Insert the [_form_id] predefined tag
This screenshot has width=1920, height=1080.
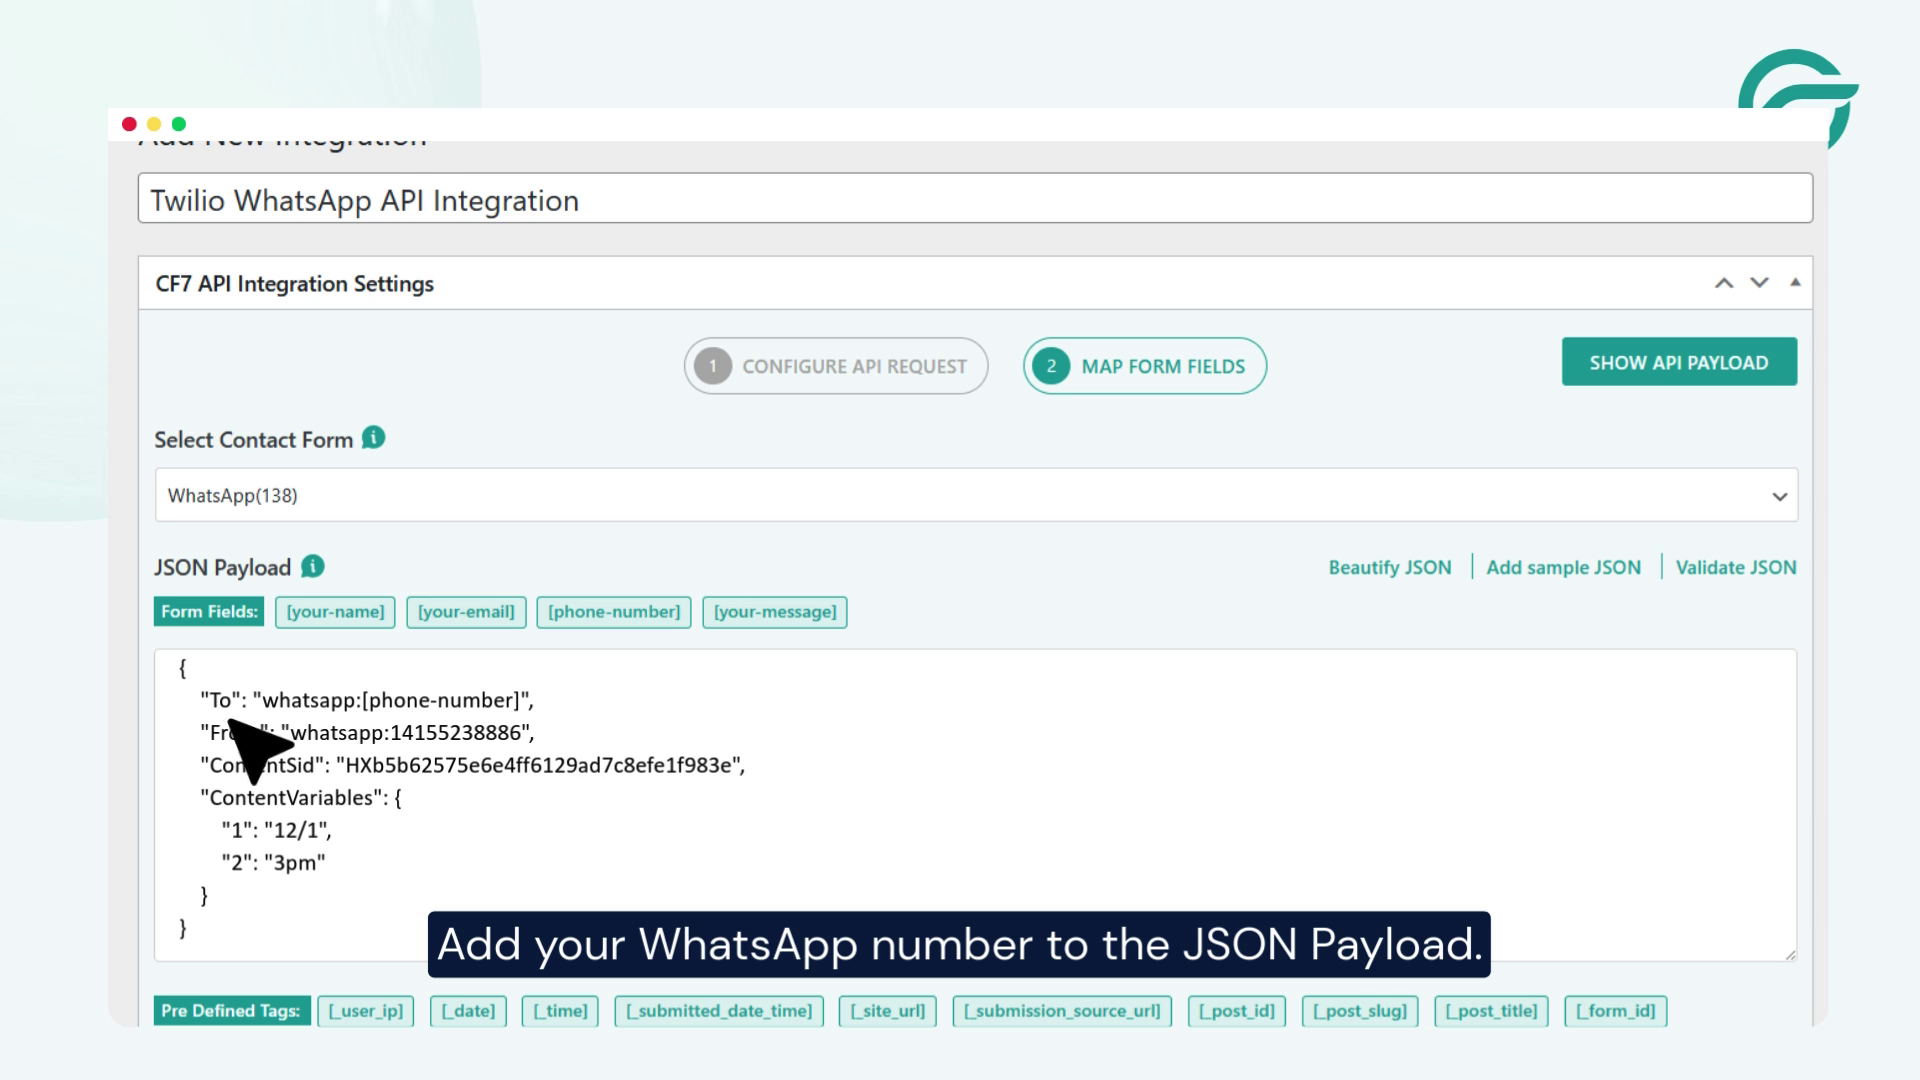coord(1616,1011)
